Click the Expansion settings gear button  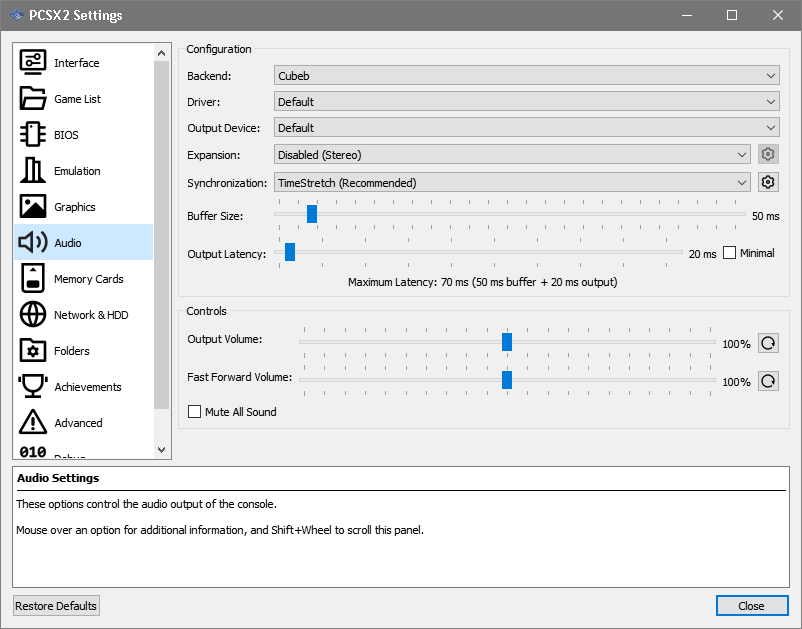pyautogui.click(x=768, y=154)
